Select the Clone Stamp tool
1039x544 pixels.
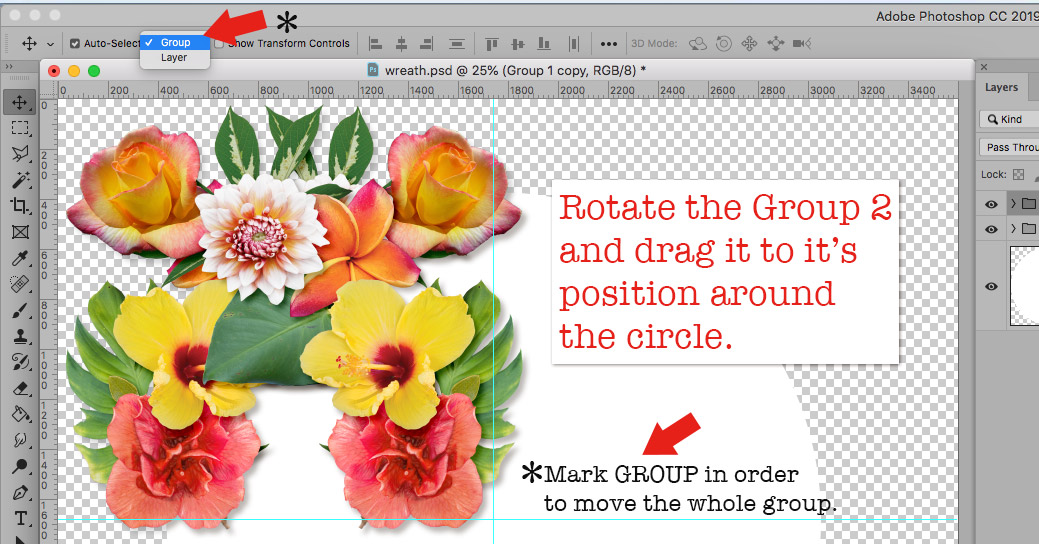tap(20, 336)
